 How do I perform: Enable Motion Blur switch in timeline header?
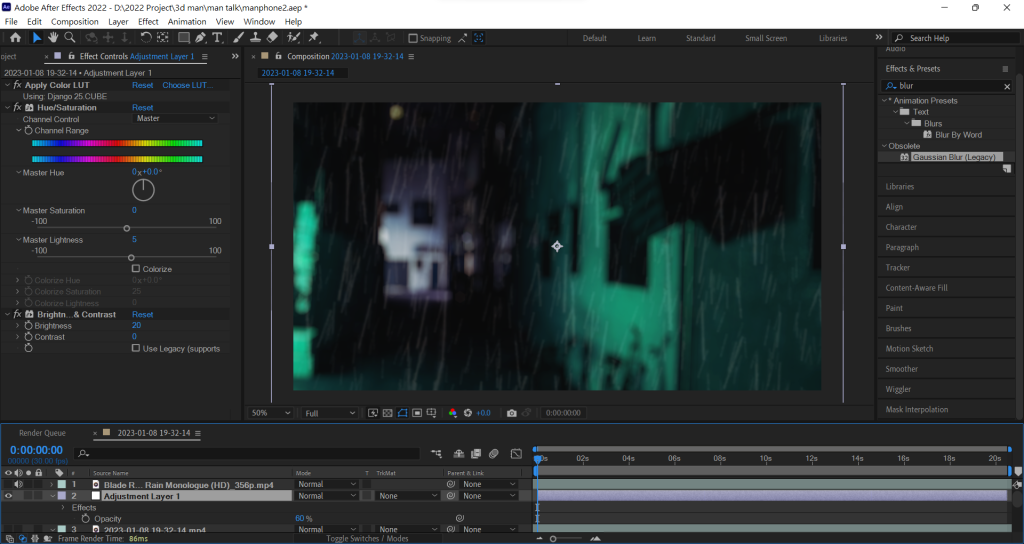[x=494, y=453]
